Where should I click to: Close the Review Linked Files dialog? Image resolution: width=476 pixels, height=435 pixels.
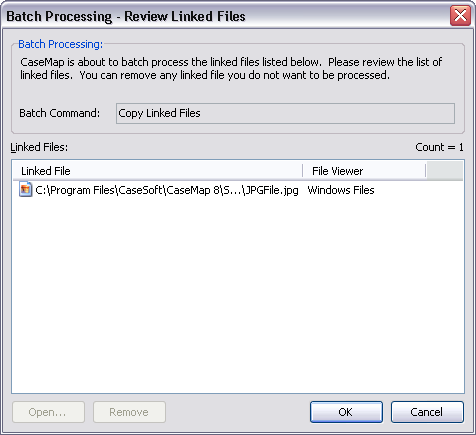coord(460,15)
